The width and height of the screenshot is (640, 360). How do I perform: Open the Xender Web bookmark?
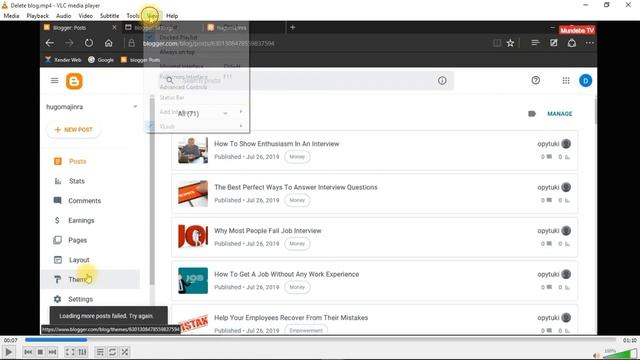click(63, 60)
